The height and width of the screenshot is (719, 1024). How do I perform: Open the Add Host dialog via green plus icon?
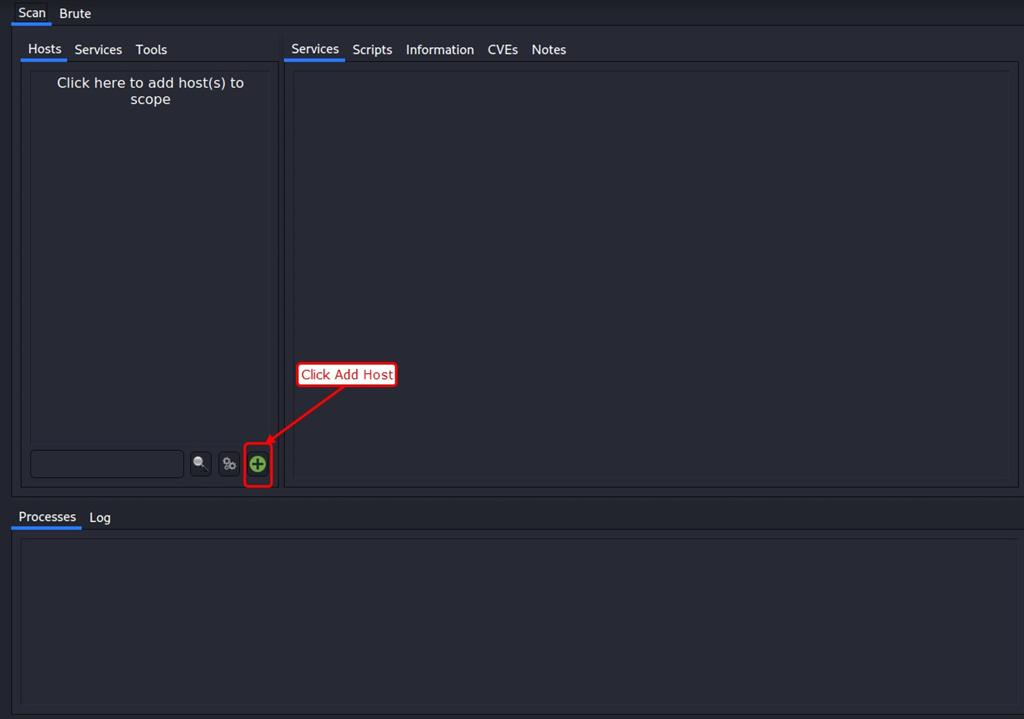tap(257, 463)
